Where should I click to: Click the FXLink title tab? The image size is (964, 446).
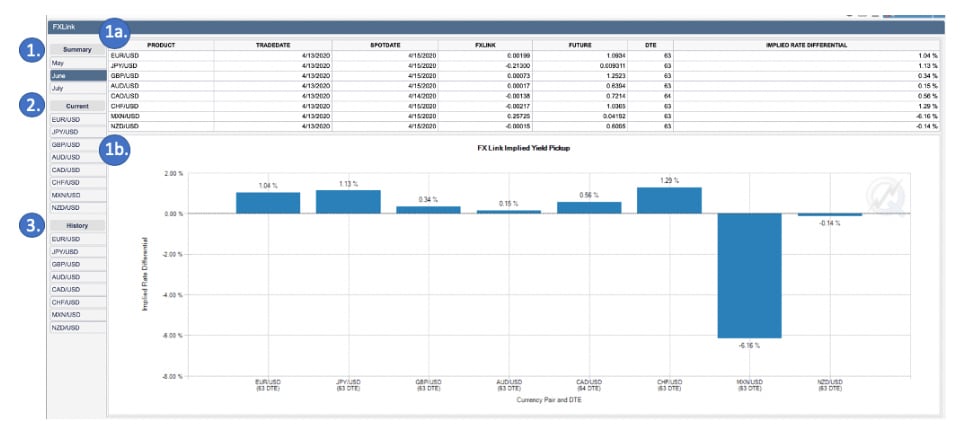pyautogui.click(x=64, y=27)
